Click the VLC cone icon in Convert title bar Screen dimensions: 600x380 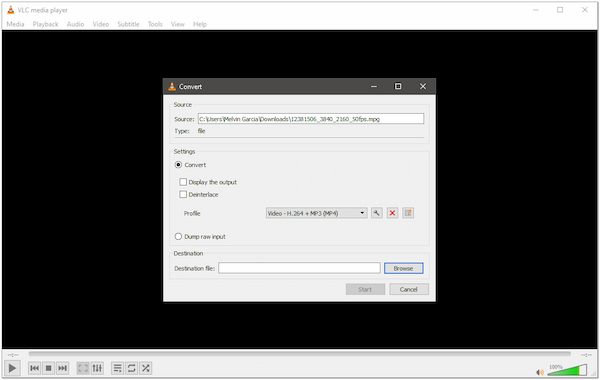pos(172,86)
